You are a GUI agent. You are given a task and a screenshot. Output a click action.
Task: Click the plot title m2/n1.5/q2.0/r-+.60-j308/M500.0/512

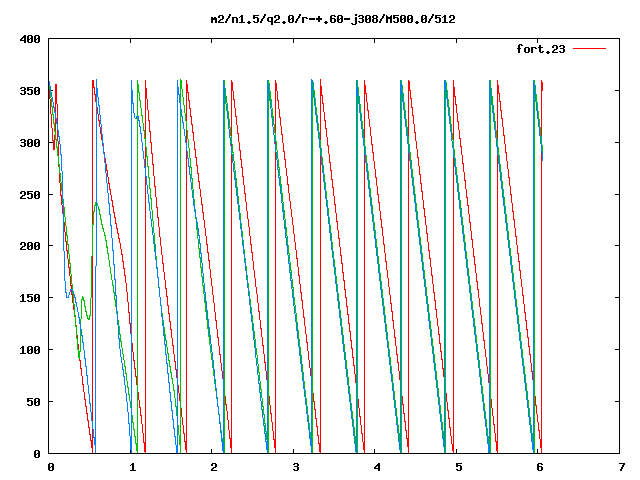coord(333,19)
